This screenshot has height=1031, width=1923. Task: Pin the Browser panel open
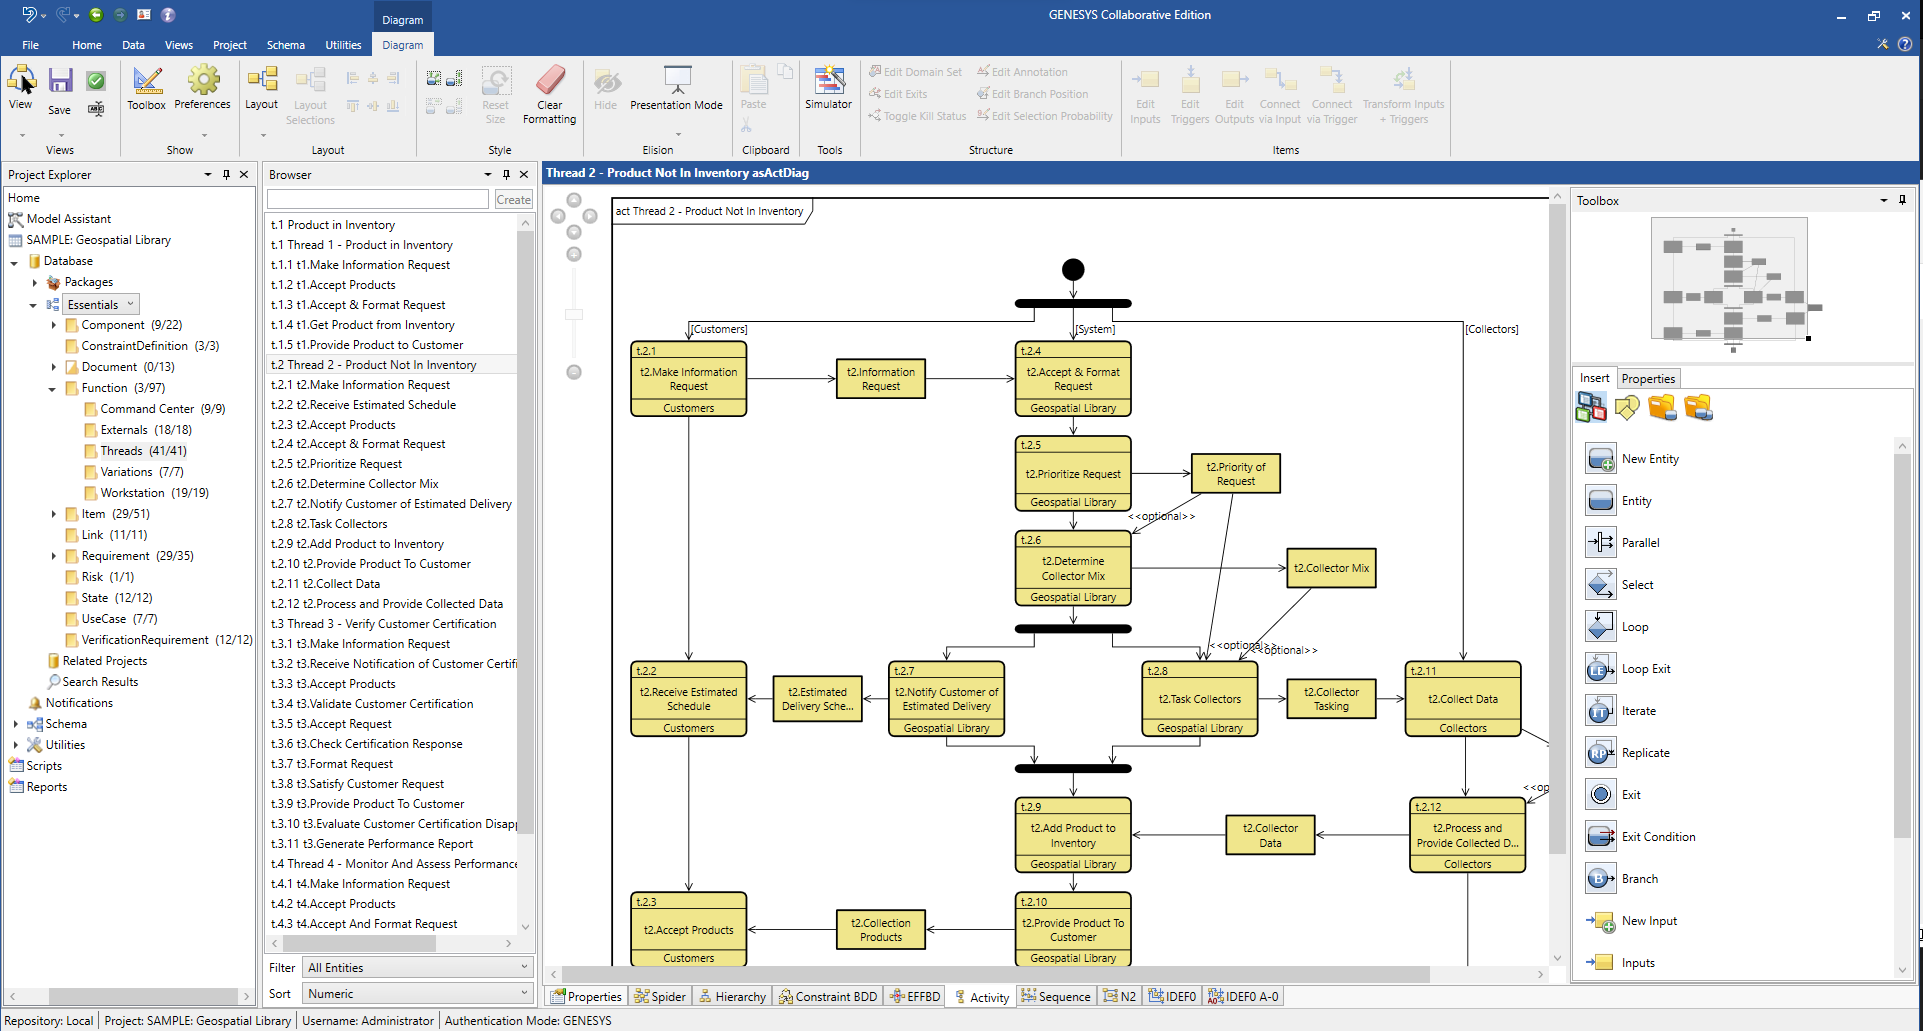(506, 174)
